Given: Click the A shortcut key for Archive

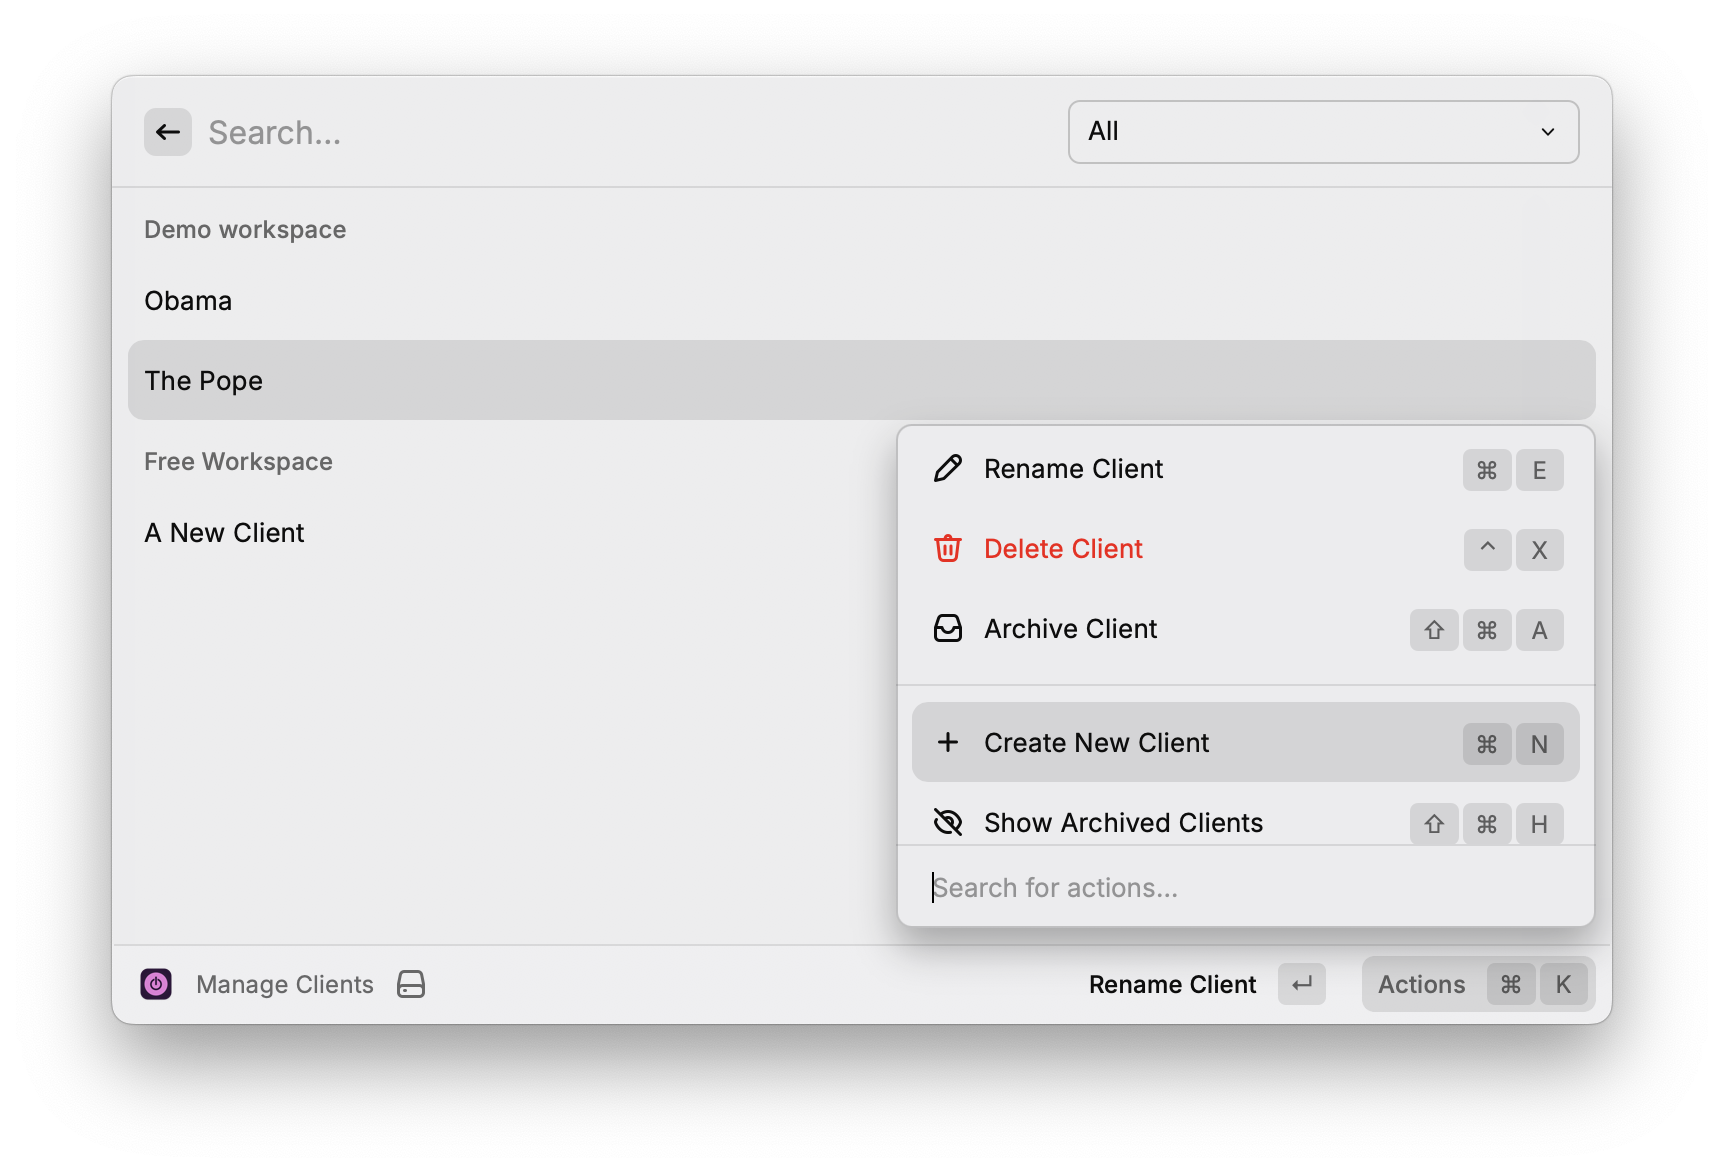Looking at the screenshot, I should pos(1540,630).
